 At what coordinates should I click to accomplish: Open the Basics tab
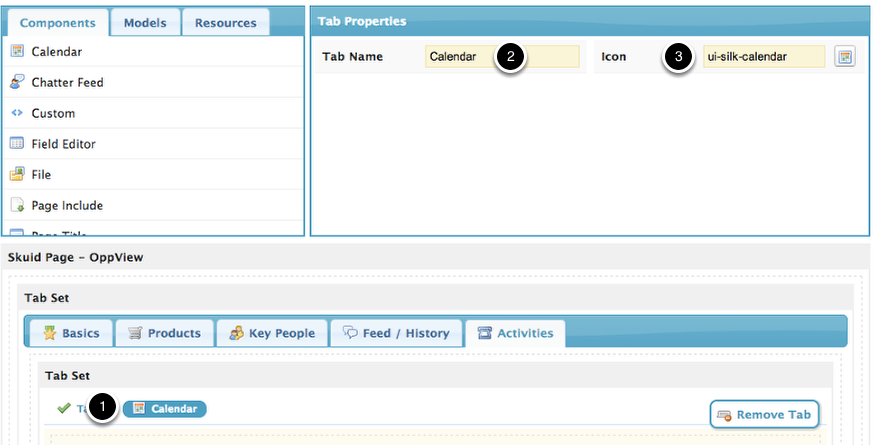(x=69, y=333)
